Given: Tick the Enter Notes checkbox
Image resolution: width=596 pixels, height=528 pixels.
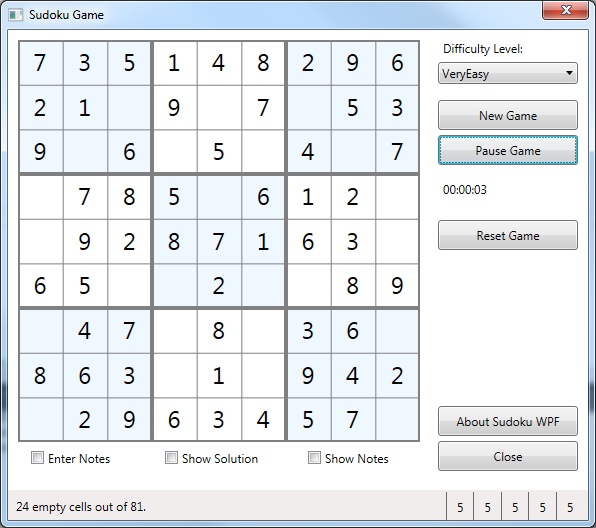Looking at the screenshot, I should pyautogui.click(x=37, y=458).
